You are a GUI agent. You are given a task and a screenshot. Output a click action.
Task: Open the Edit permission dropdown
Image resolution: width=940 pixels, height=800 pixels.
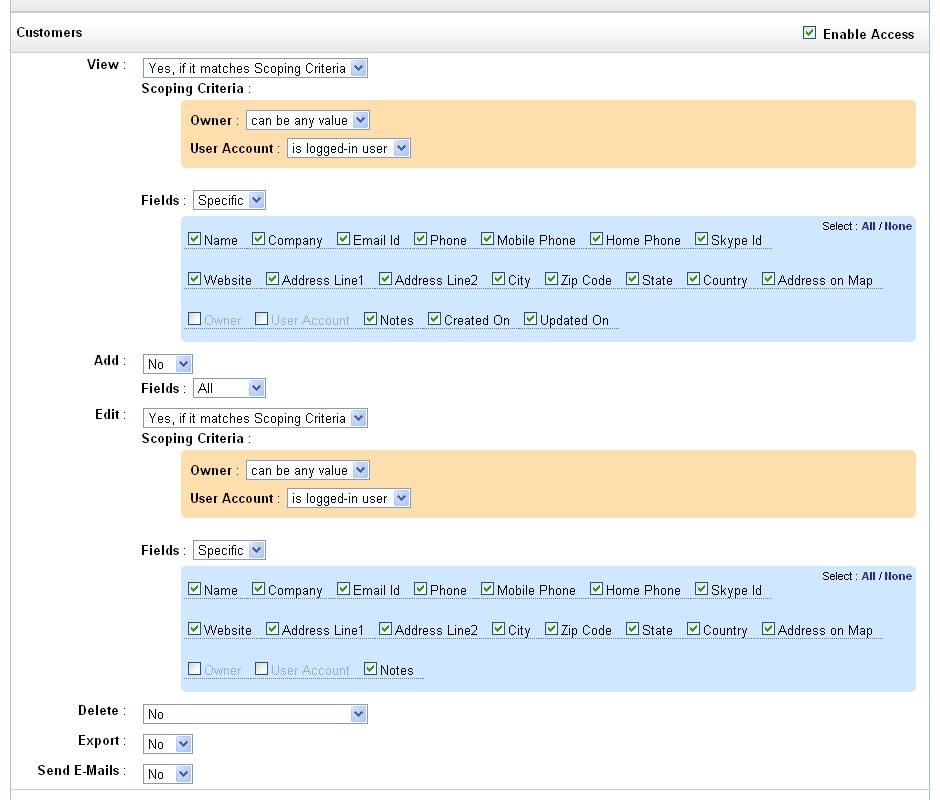[360, 418]
